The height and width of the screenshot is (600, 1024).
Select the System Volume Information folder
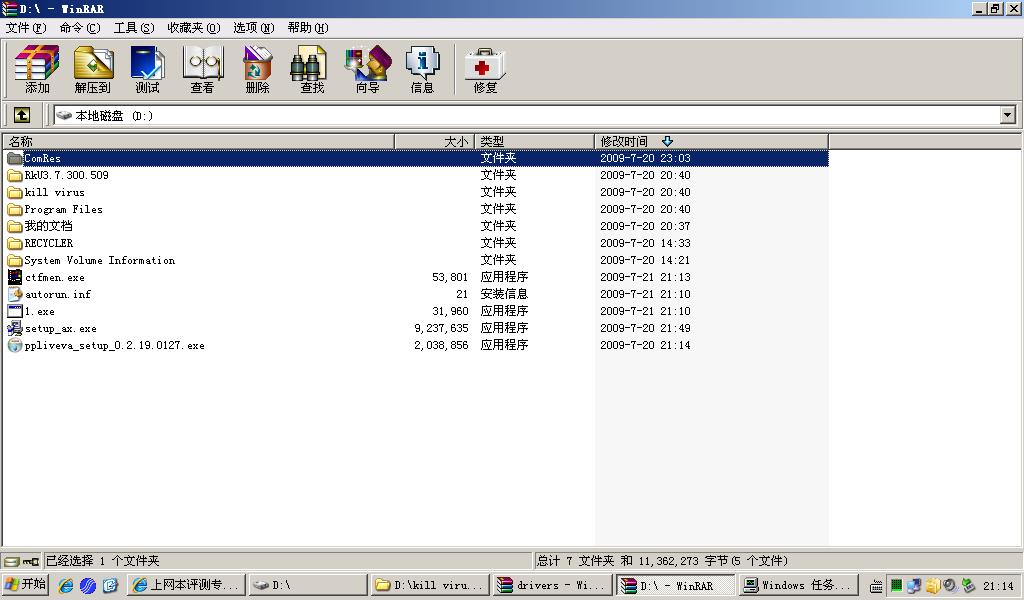pyautogui.click(x=91, y=260)
